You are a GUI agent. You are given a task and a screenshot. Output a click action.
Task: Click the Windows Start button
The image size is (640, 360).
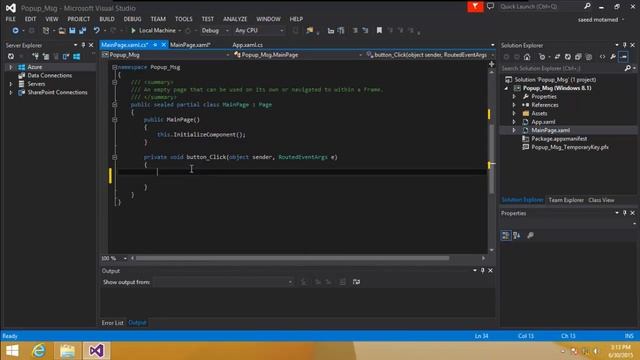coord(12,351)
